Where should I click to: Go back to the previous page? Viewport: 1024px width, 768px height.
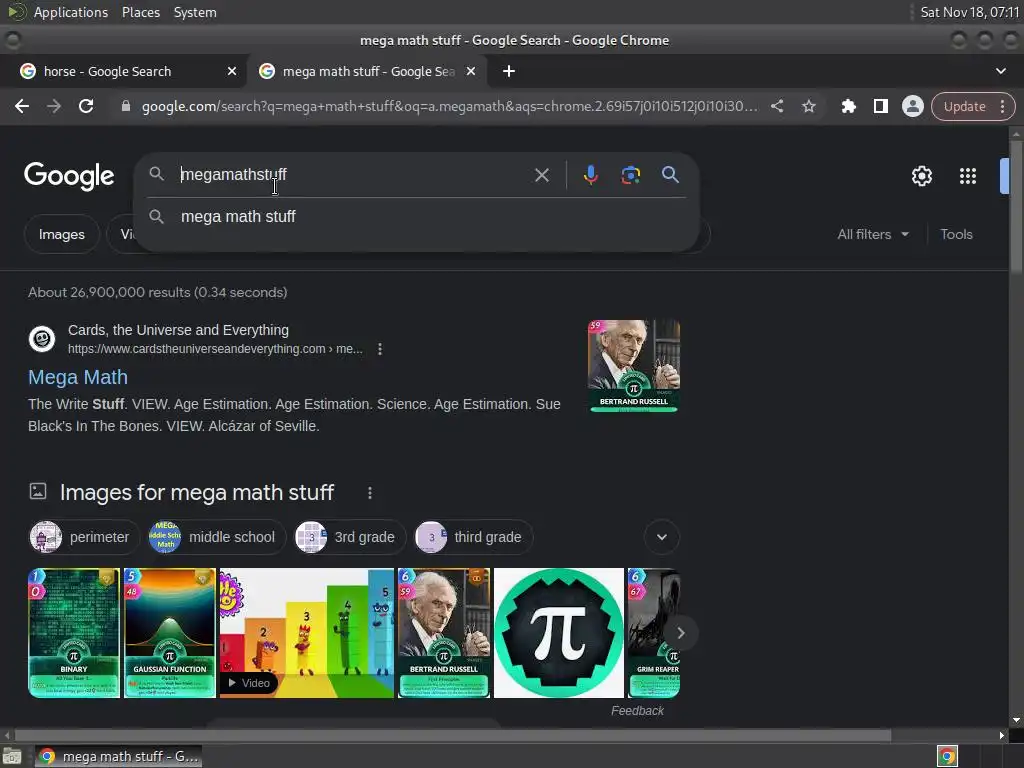pyautogui.click(x=22, y=106)
